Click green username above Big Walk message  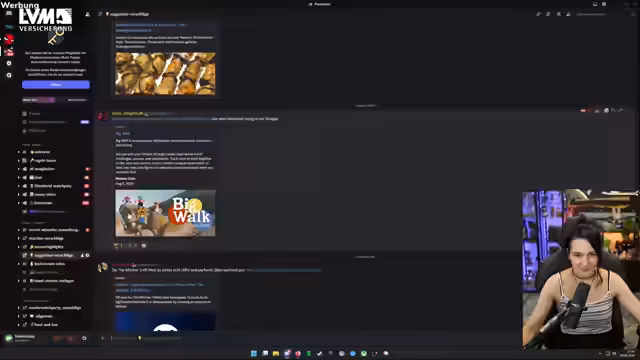pyautogui.click(x=128, y=113)
